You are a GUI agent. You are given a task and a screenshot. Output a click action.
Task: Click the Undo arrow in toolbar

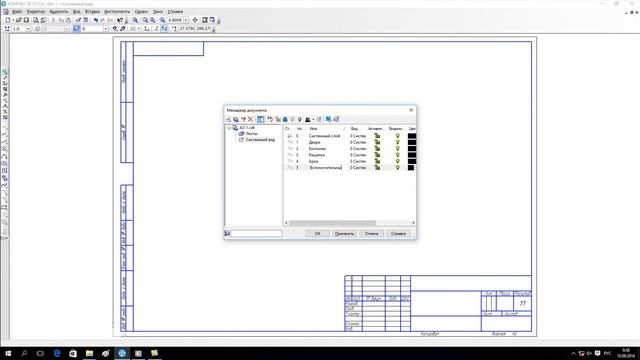[x=96, y=20]
